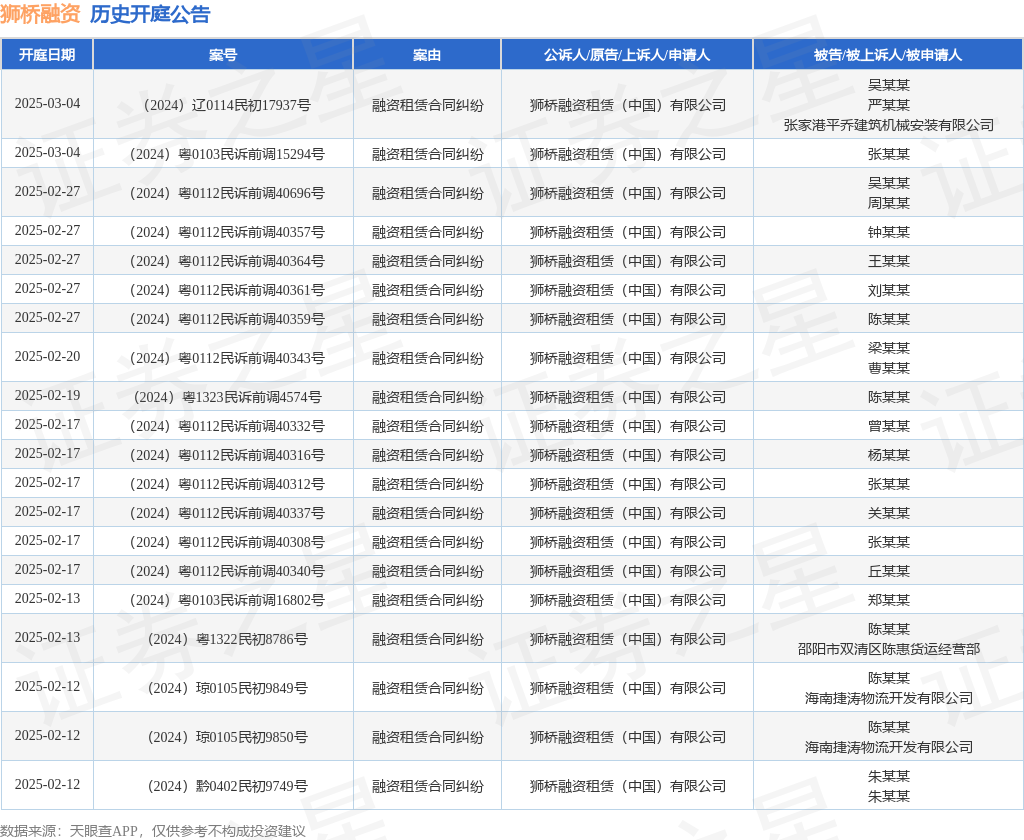The width and height of the screenshot is (1024, 840).
Task: Select case number (2024)粤0112民诉前调40337号
Action: (x=227, y=513)
